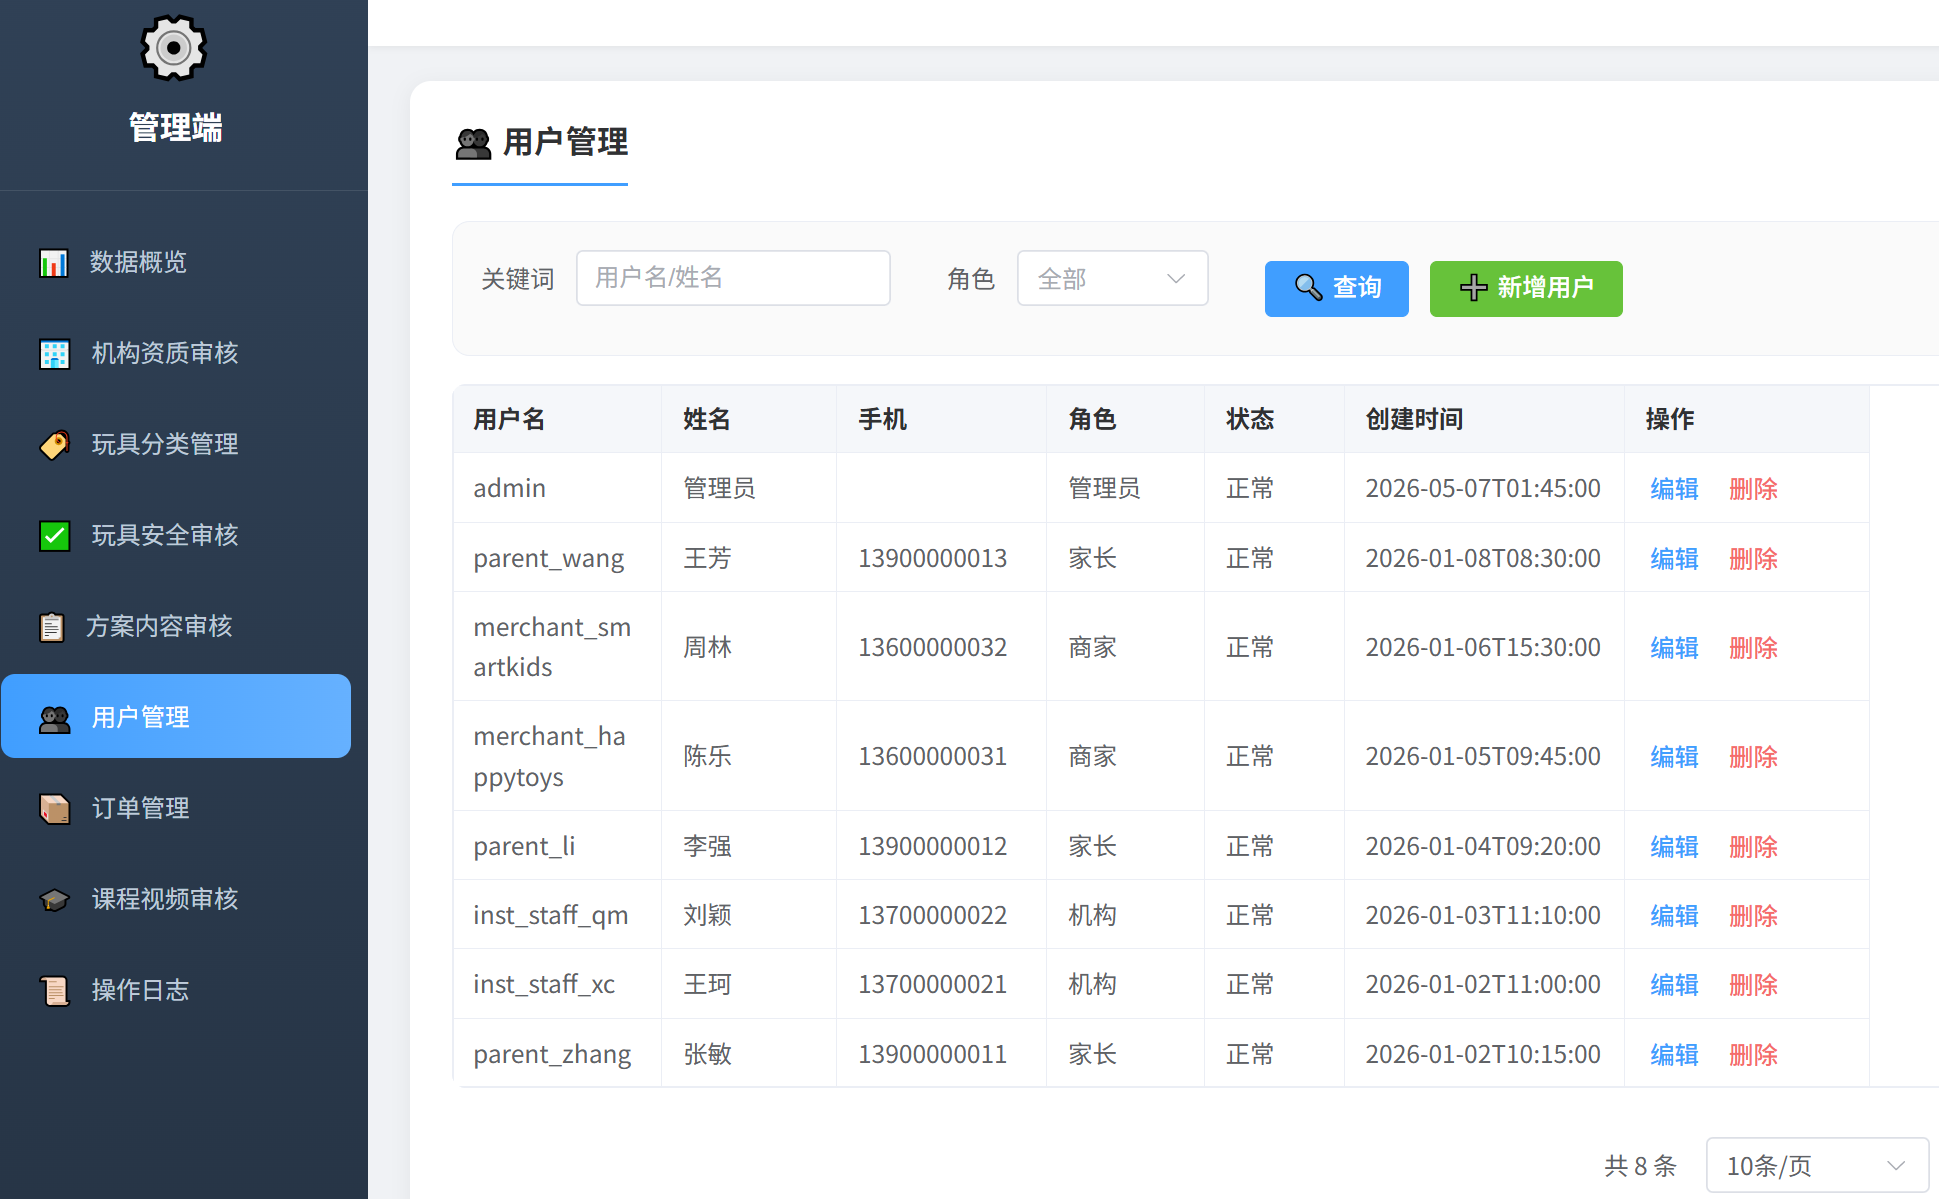This screenshot has width=1939, height=1199.
Task: Delete merchant_happytoys account
Action: pos(1753,757)
